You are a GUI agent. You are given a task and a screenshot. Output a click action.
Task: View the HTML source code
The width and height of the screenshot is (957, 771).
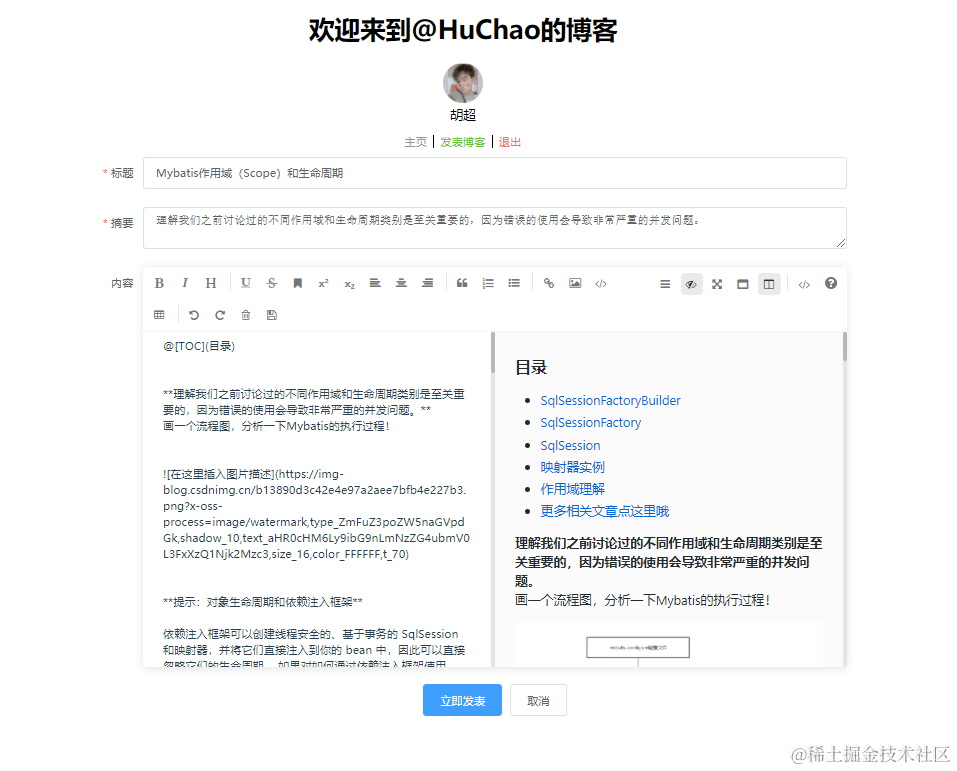point(804,284)
